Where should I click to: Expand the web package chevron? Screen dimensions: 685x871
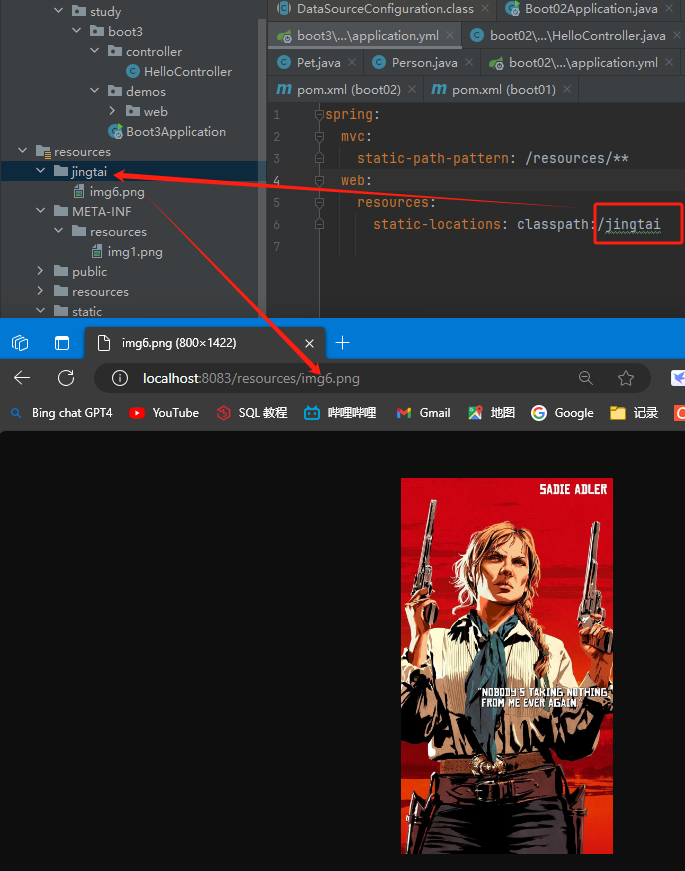pyautogui.click(x=113, y=111)
